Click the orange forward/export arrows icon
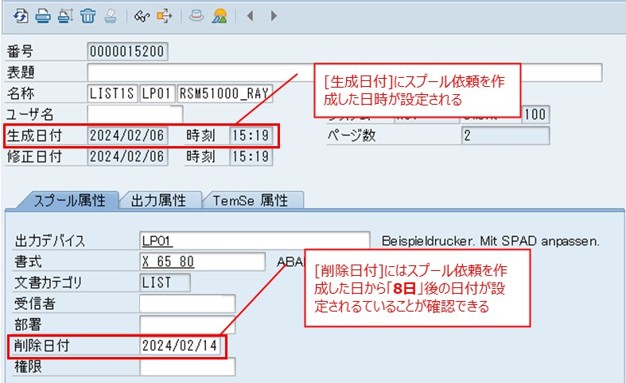626x383 pixels. tap(164, 16)
